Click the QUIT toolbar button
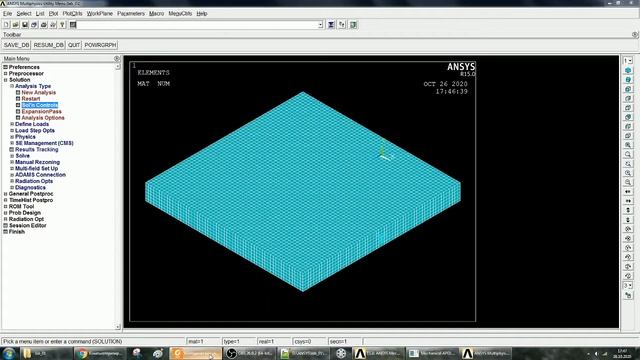640x360 pixels. tap(74, 45)
